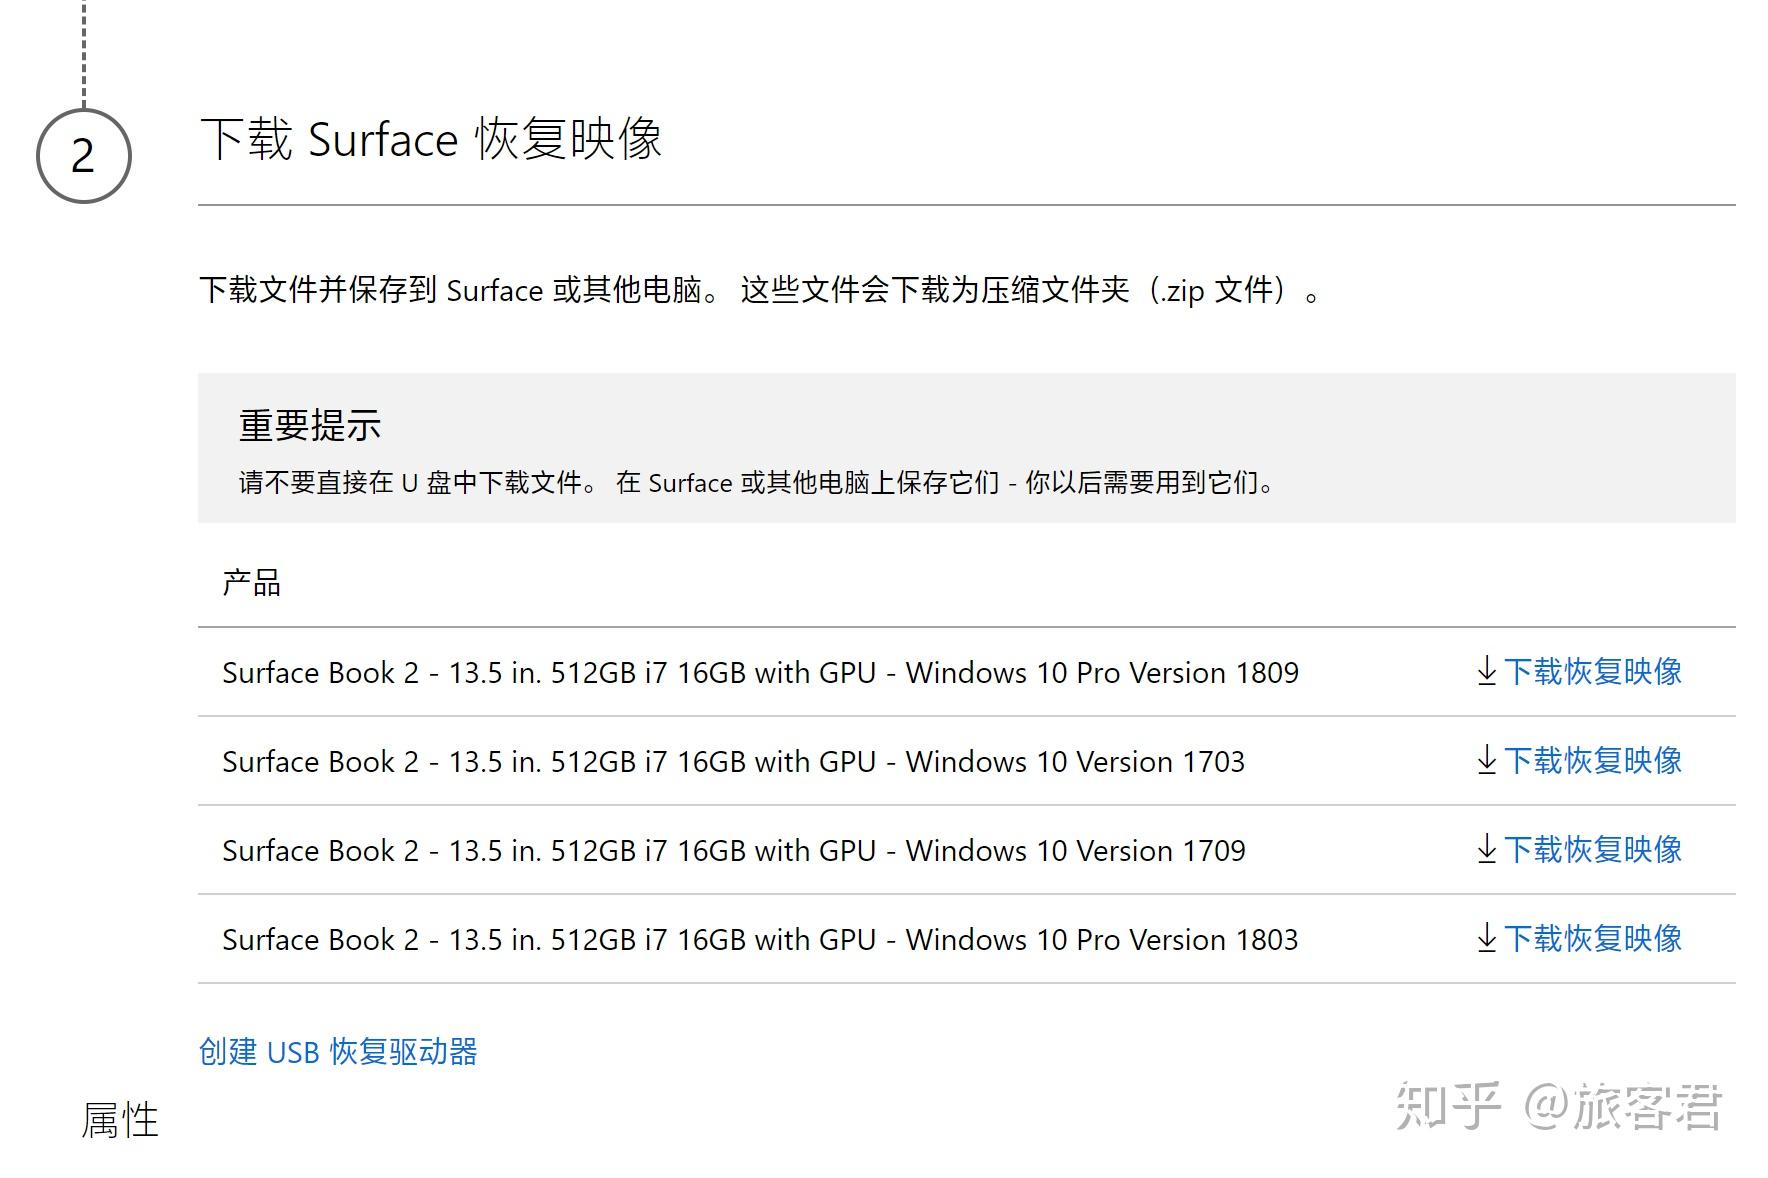
Task: Open 下载恢复映像 link for Version 1803
Action: click(1595, 940)
